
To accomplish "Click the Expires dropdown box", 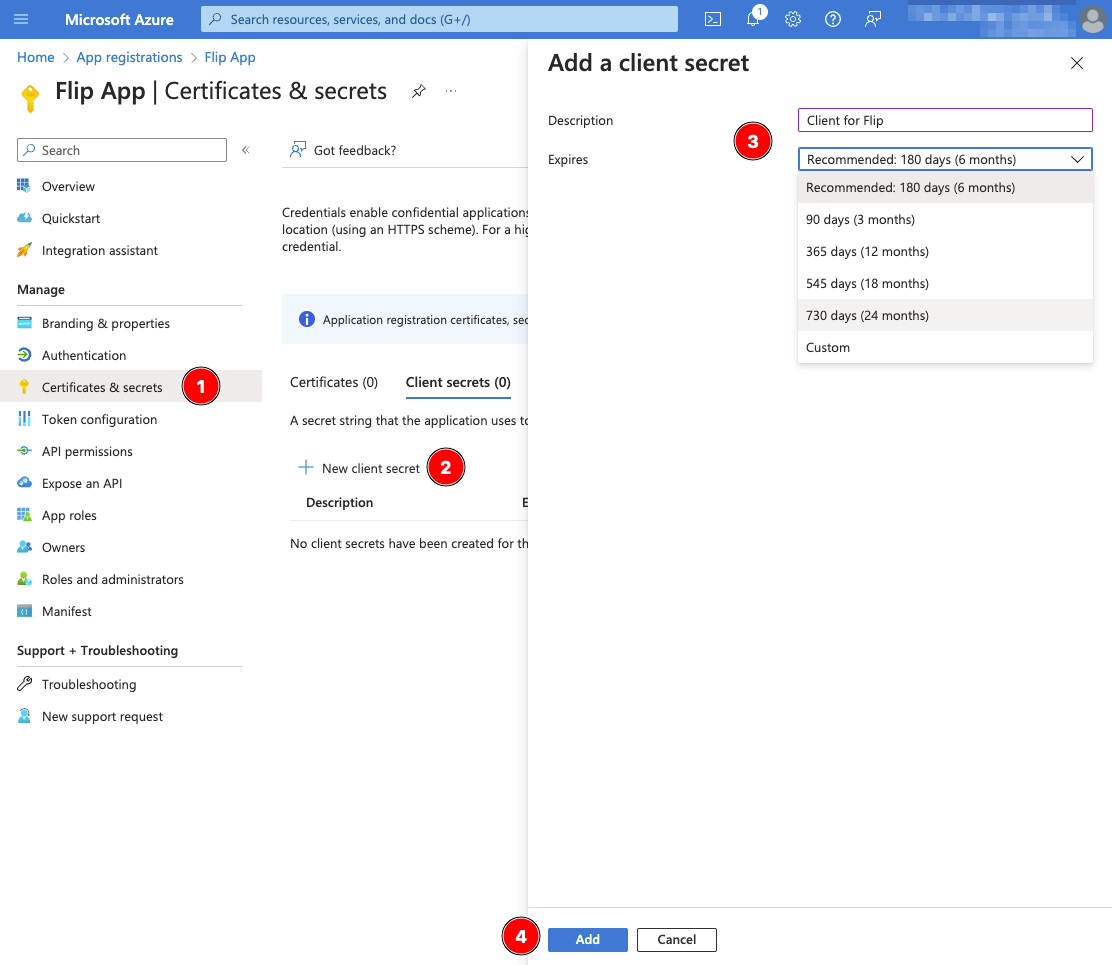I will [945, 159].
